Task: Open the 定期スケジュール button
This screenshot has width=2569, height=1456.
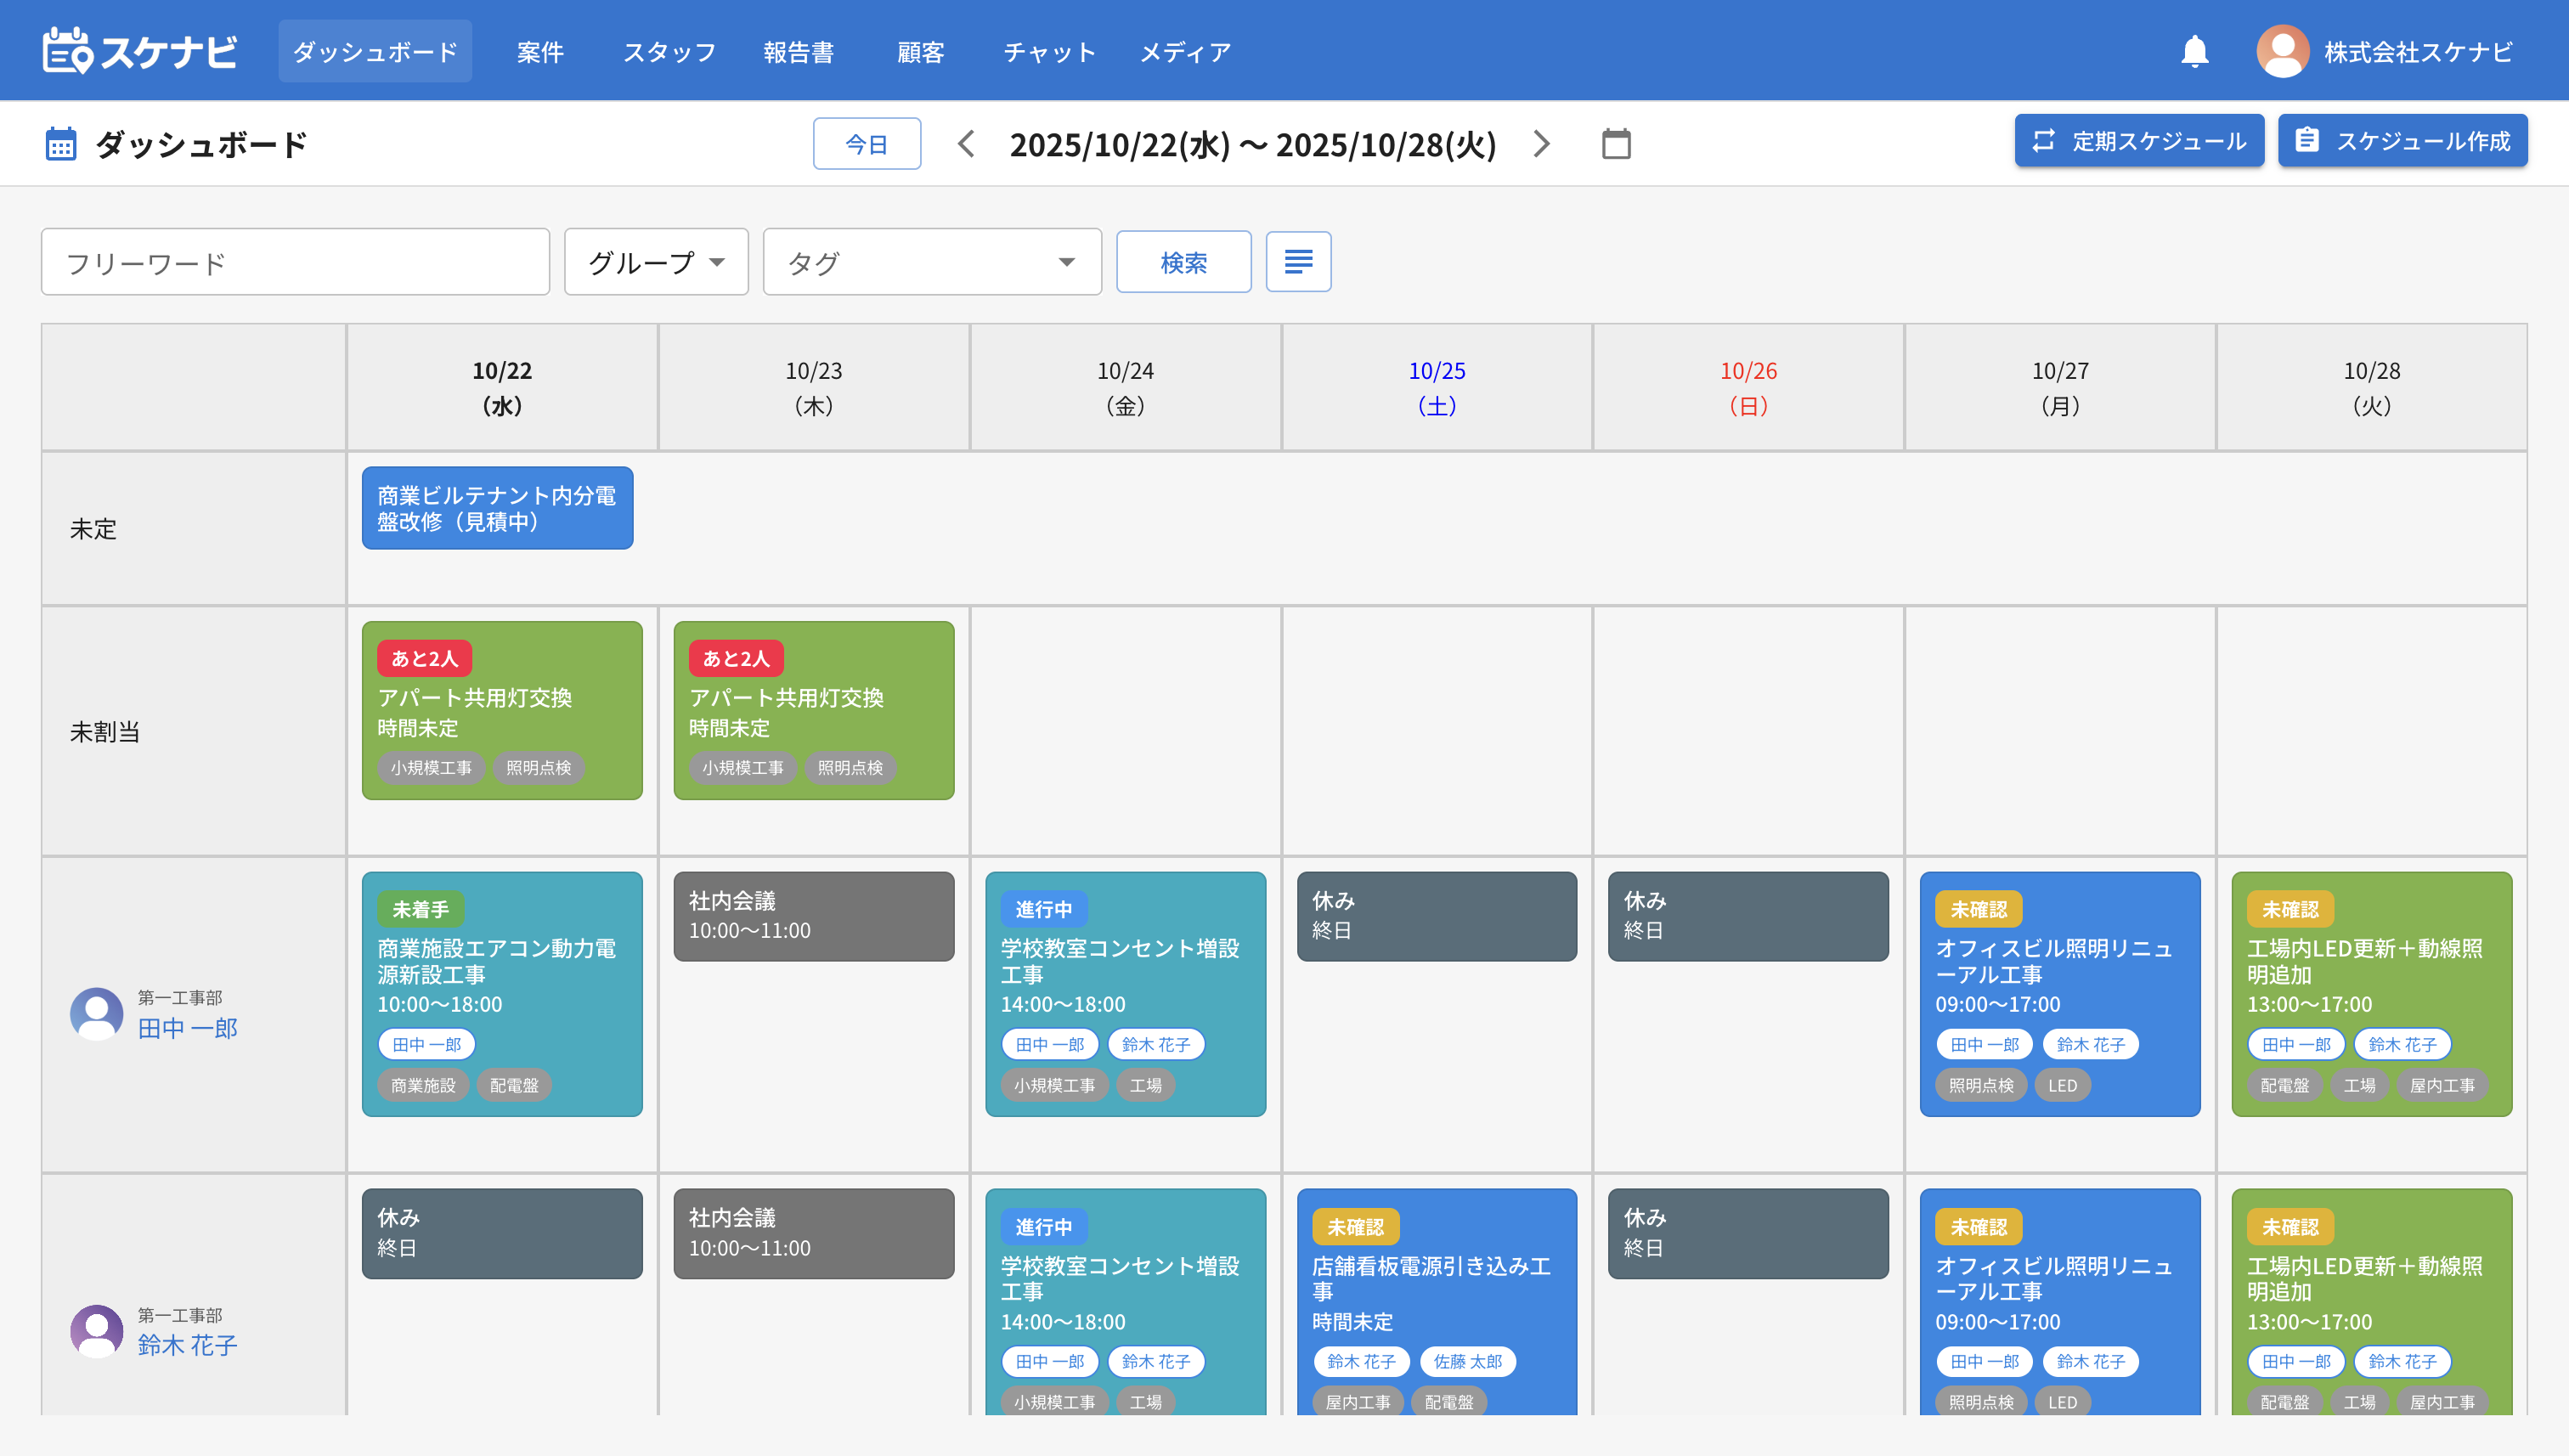Action: coord(2139,141)
